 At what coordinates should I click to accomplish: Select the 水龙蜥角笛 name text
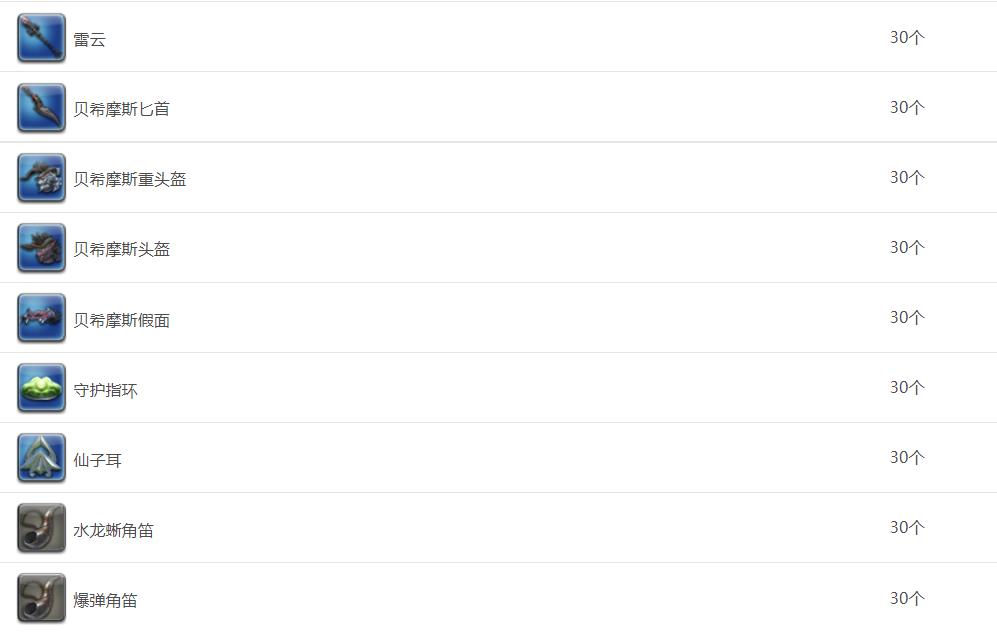[113, 530]
